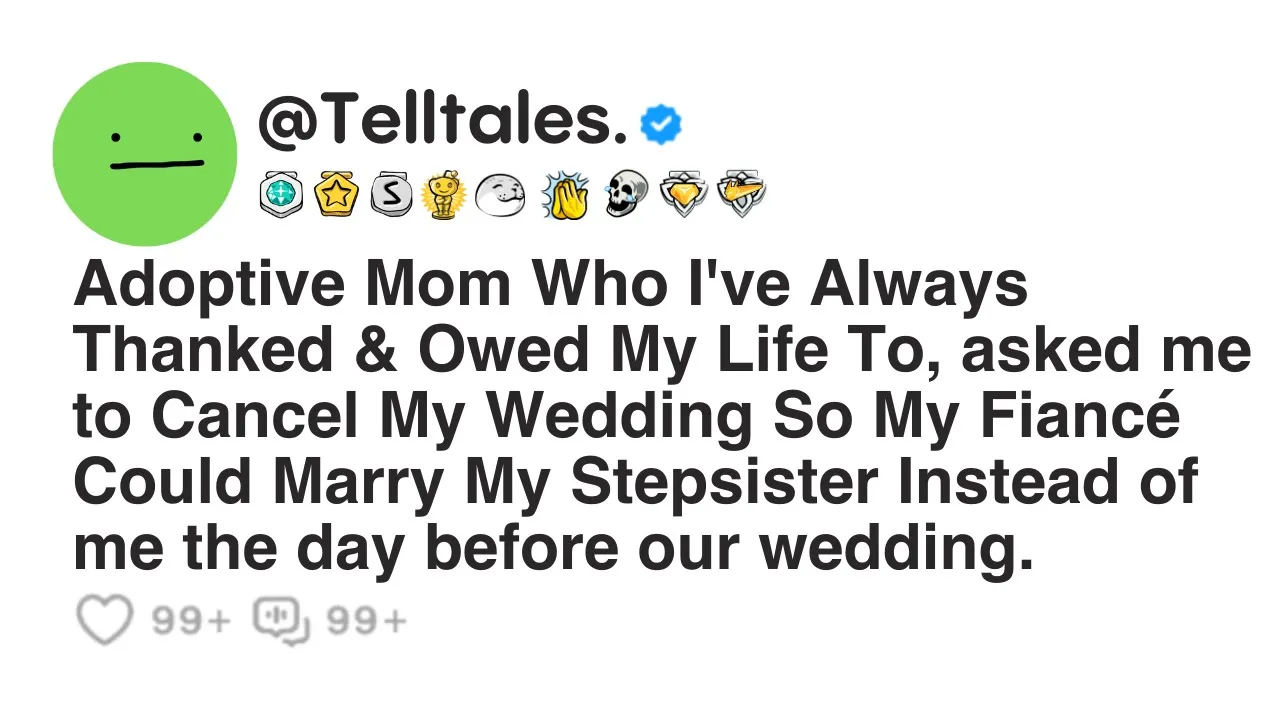Click the 99+ comments count
This screenshot has height=720, width=1280.
367,622
